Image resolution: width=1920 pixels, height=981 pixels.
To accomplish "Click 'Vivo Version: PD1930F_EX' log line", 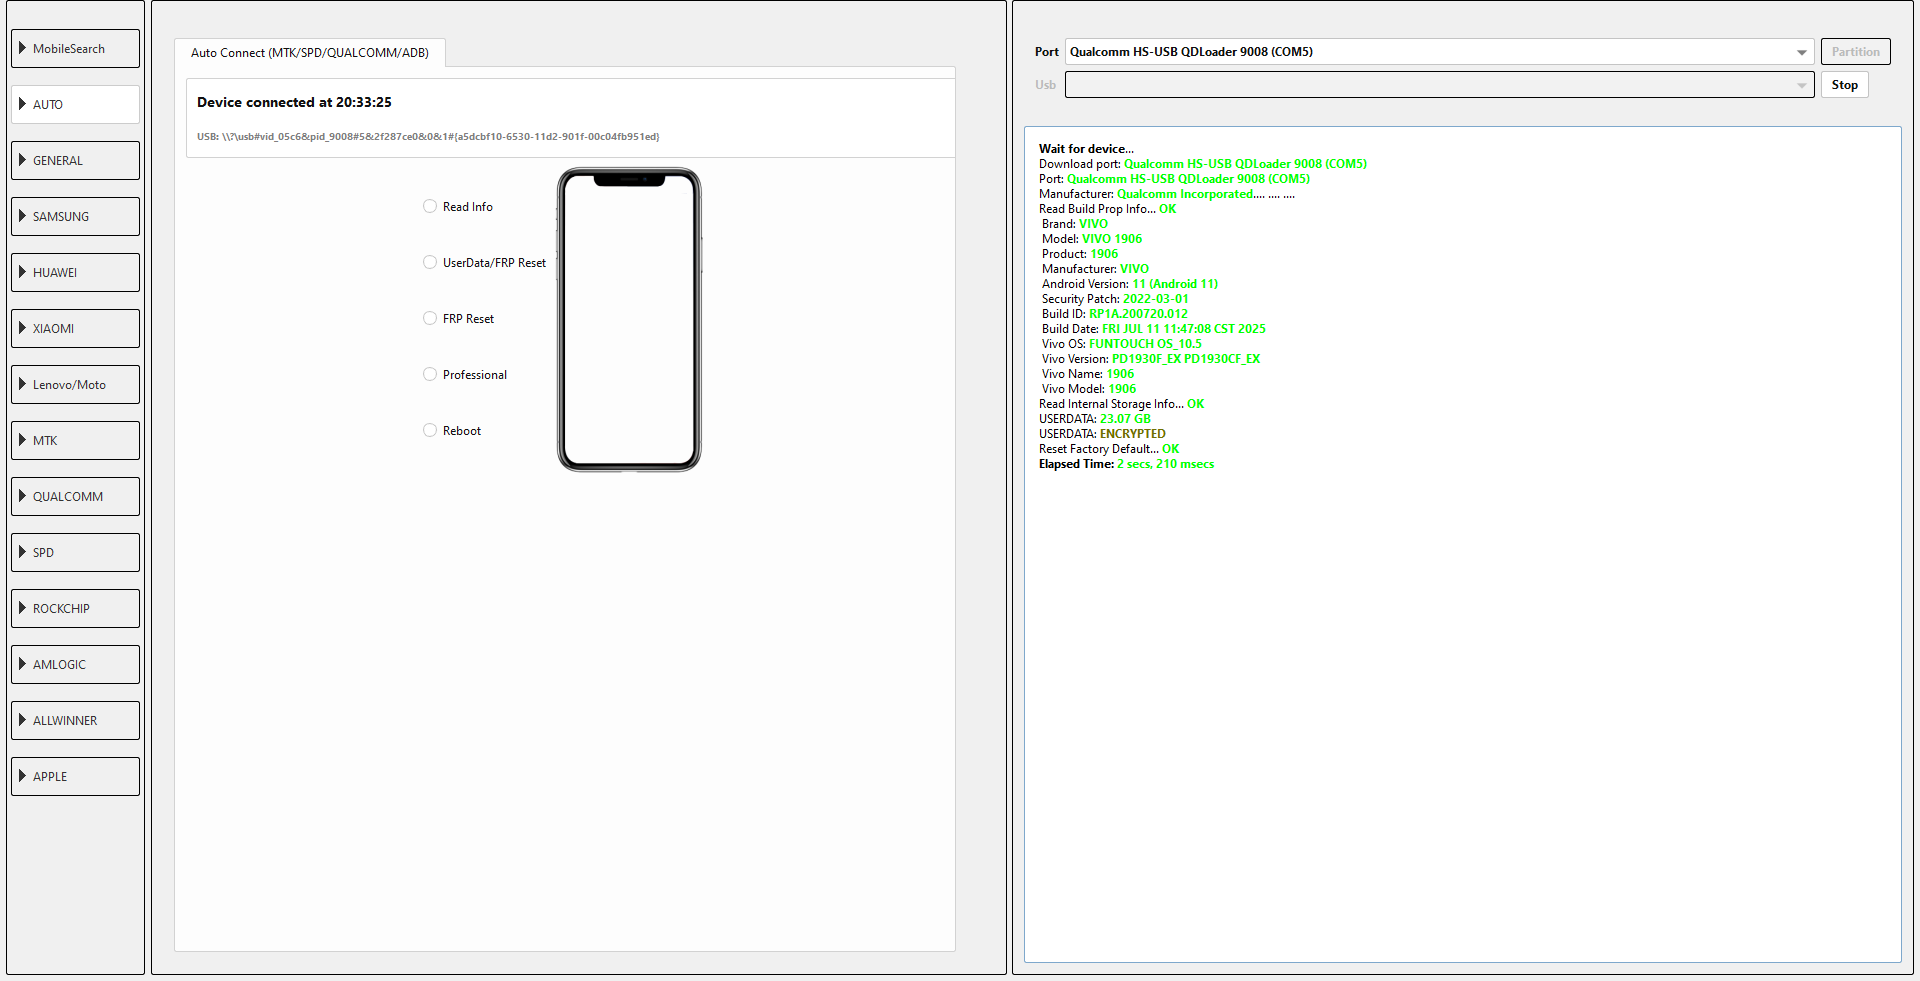I will (x=1151, y=359).
